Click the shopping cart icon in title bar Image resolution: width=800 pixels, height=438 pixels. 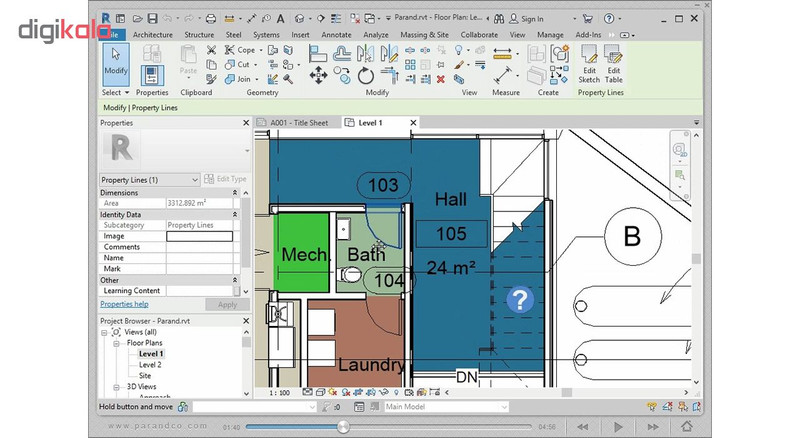point(588,19)
